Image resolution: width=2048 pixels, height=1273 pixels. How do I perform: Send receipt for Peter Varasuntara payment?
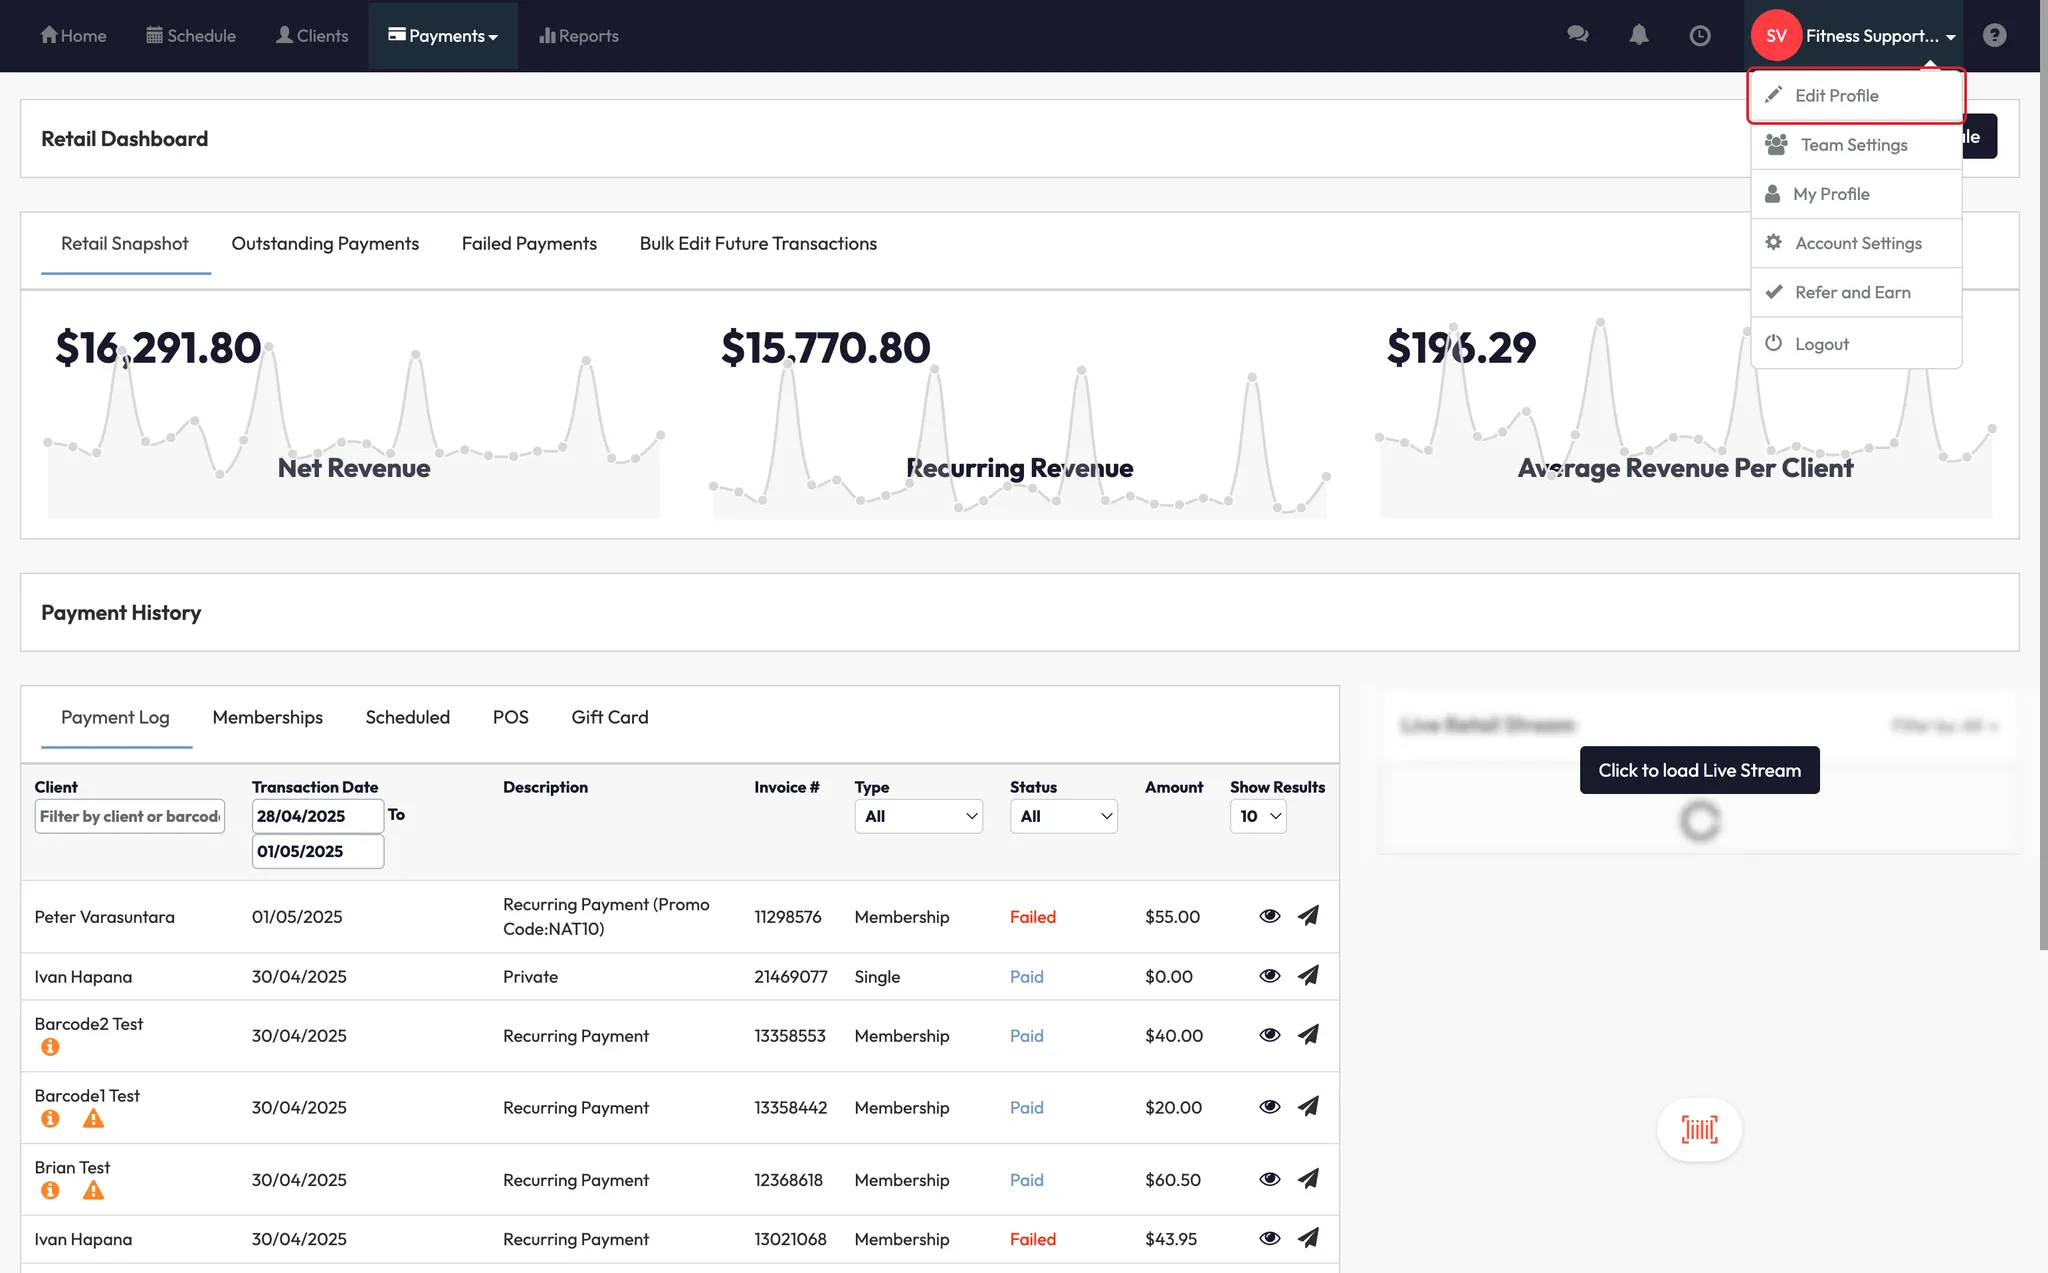[x=1308, y=916]
